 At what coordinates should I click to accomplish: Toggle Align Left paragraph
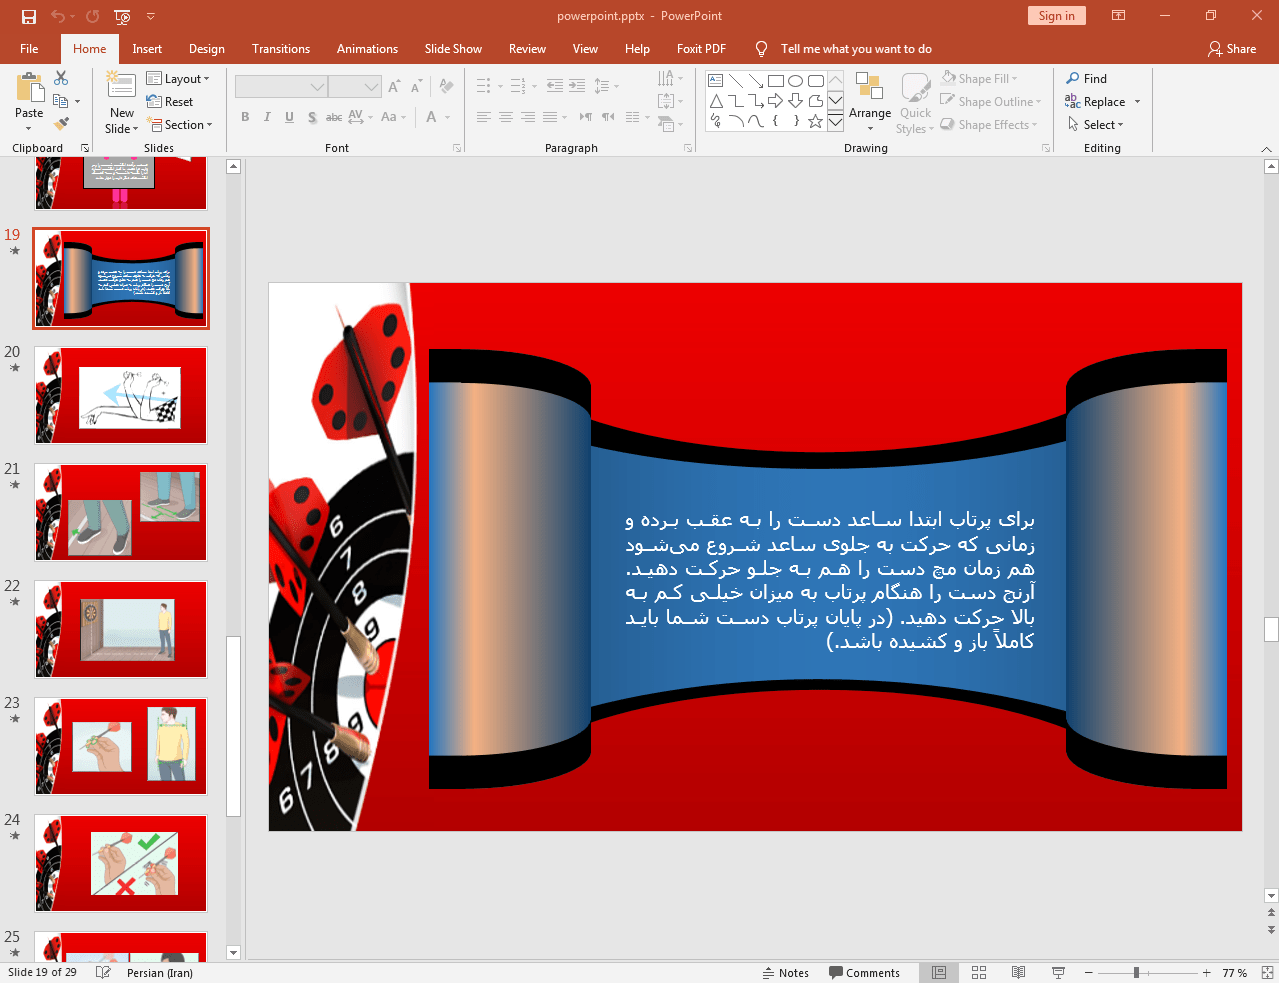coord(483,117)
